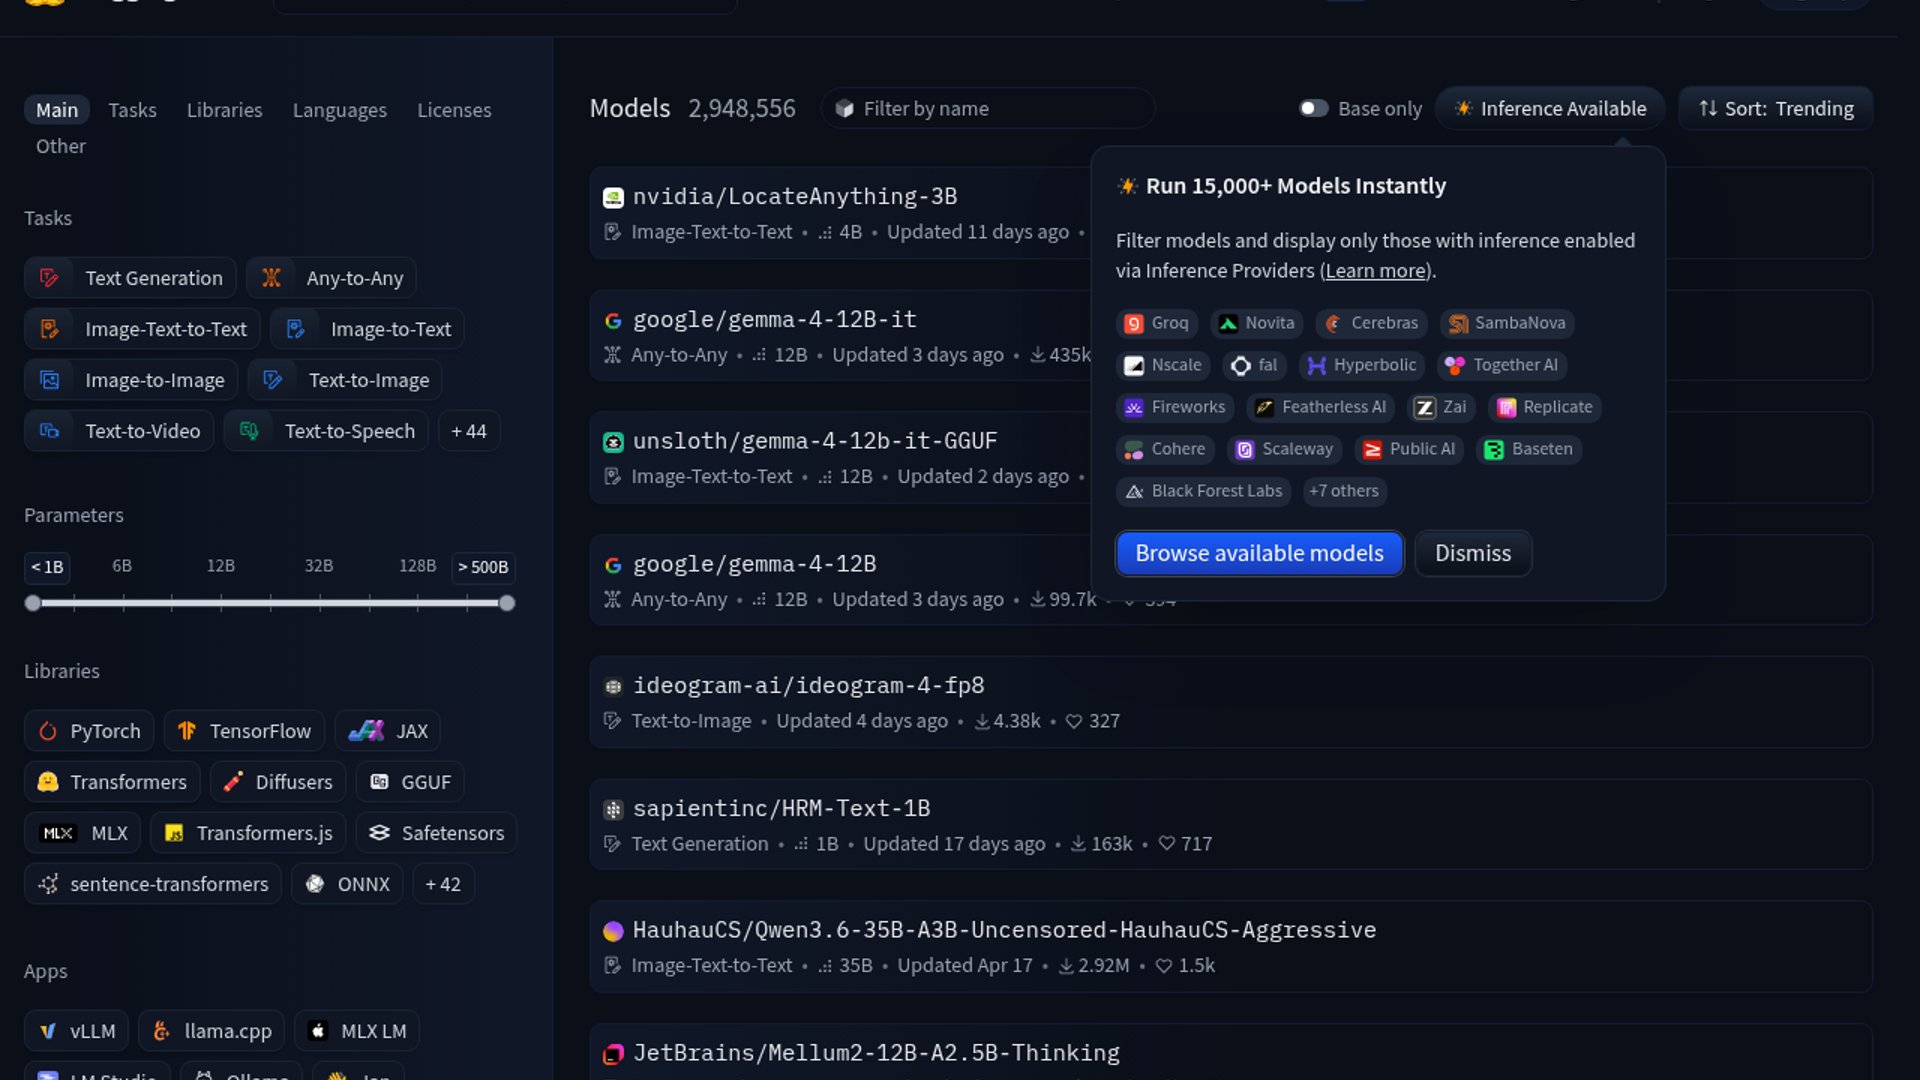Open the Libraries filter tab
Image resolution: width=1920 pixels, height=1080 pixels.
pyautogui.click(x=224, y=110)
